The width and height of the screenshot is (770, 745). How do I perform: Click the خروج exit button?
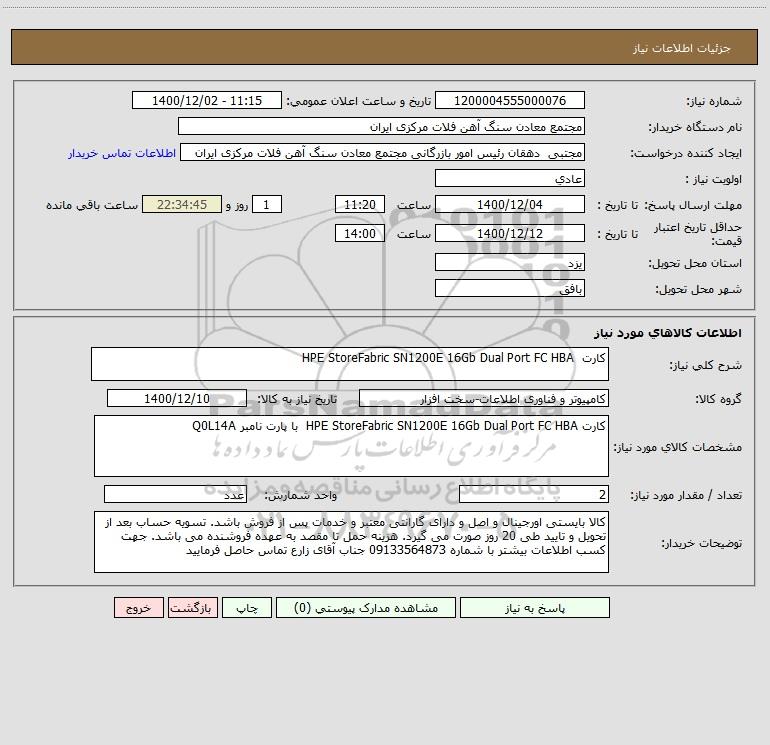pos(138,607)
